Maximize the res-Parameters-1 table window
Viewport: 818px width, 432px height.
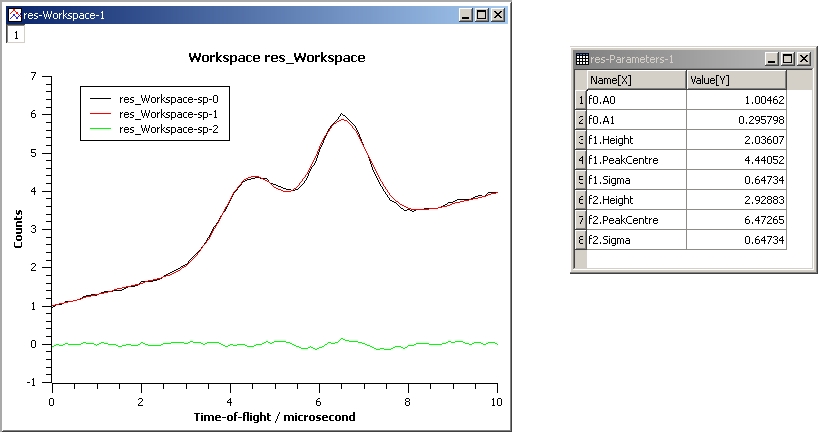(787, 59)
